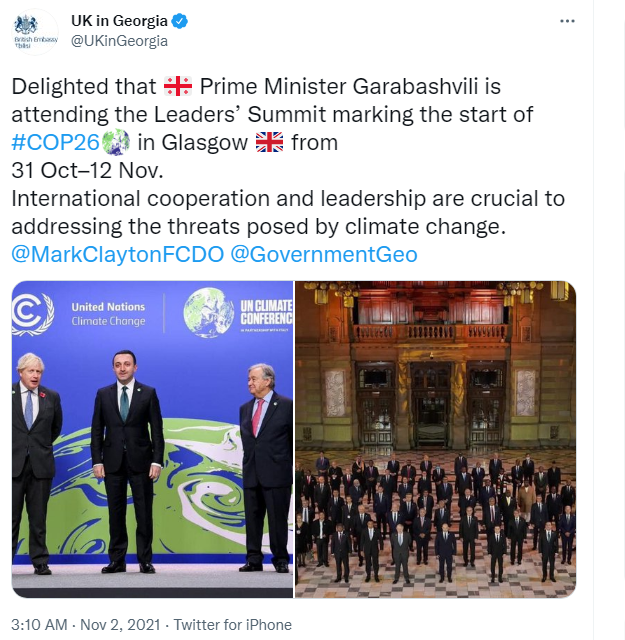Open the three-dot more options menu
Image resolution: width=625 pixels, height=640 pixels.
coord(567,21)
